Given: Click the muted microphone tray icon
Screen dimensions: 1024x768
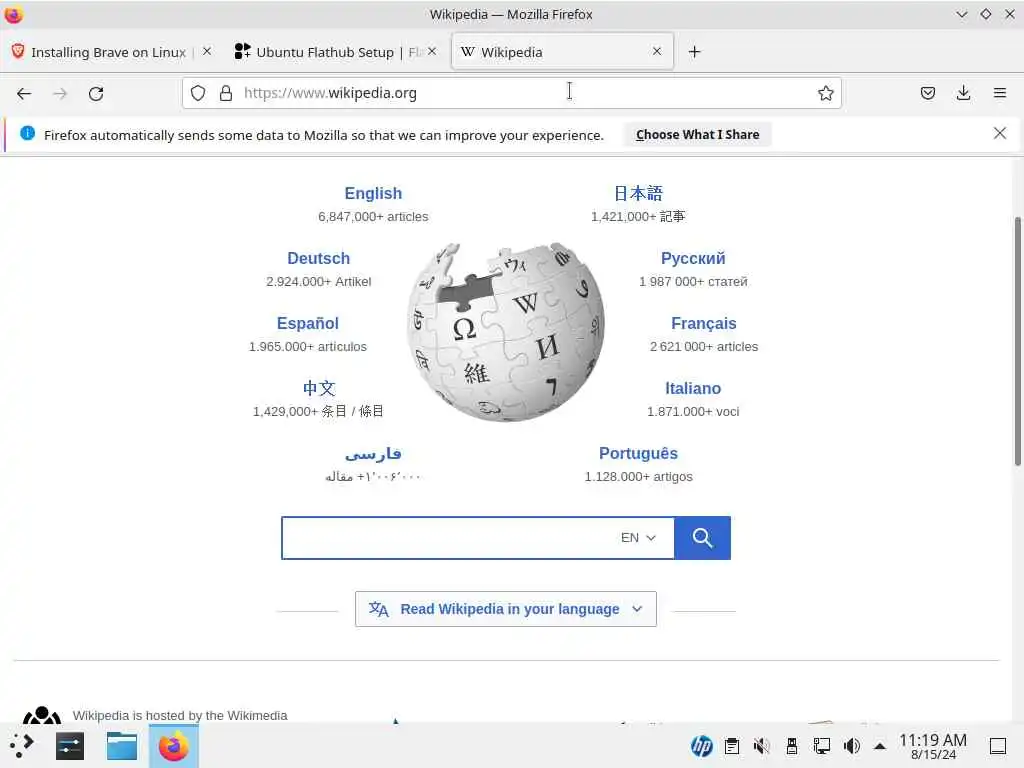Looking at the screenshot, I should pos(761,746).
